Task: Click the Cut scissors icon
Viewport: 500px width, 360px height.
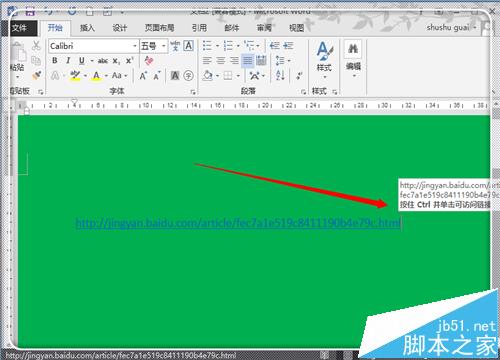Action: point(36,46)
